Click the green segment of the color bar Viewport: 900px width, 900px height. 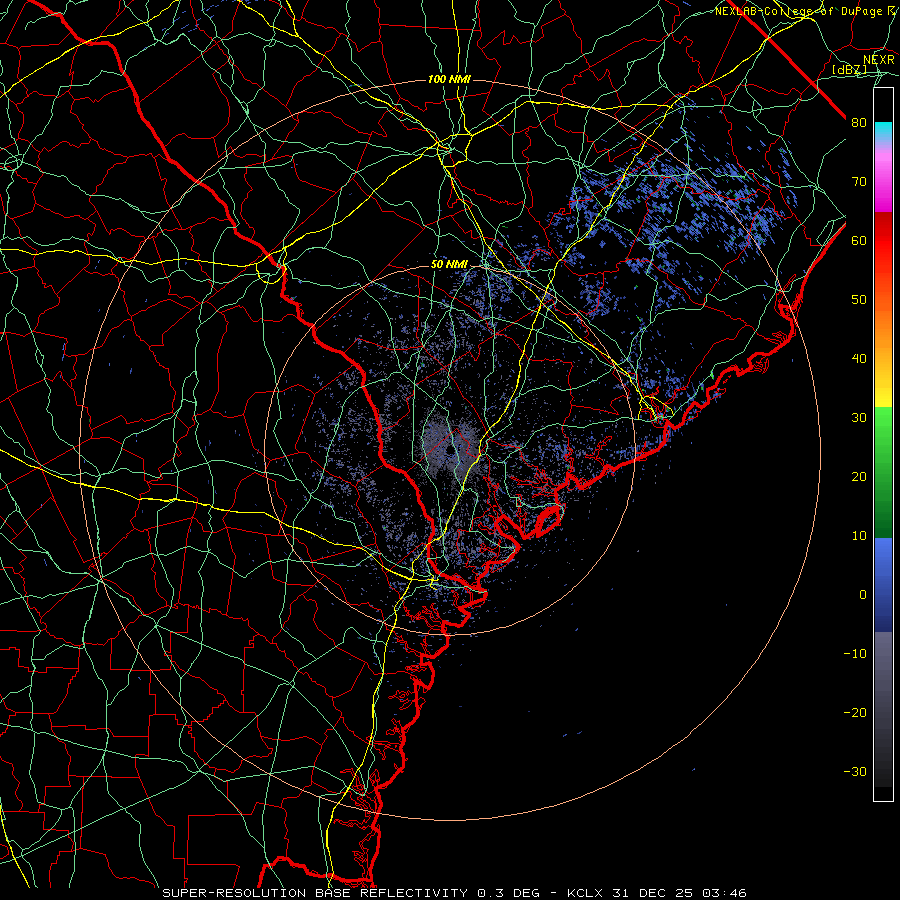point(883,472)
